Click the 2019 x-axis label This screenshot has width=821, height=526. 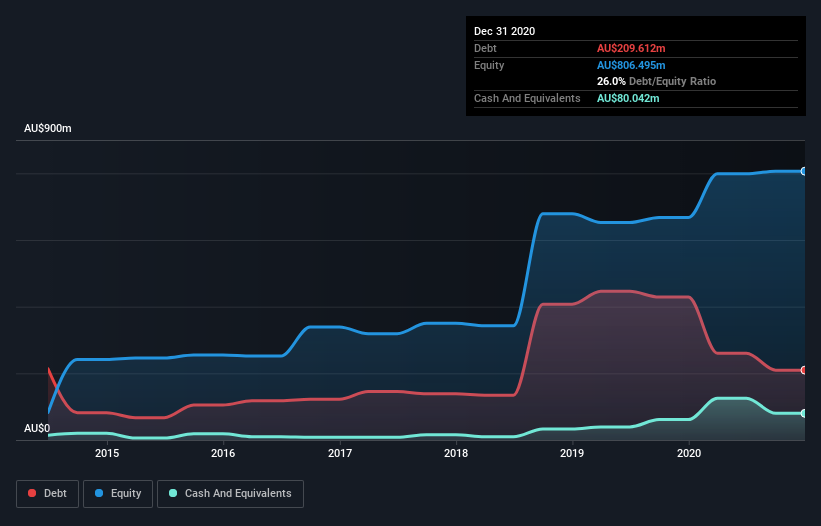[x=572, y=453]
